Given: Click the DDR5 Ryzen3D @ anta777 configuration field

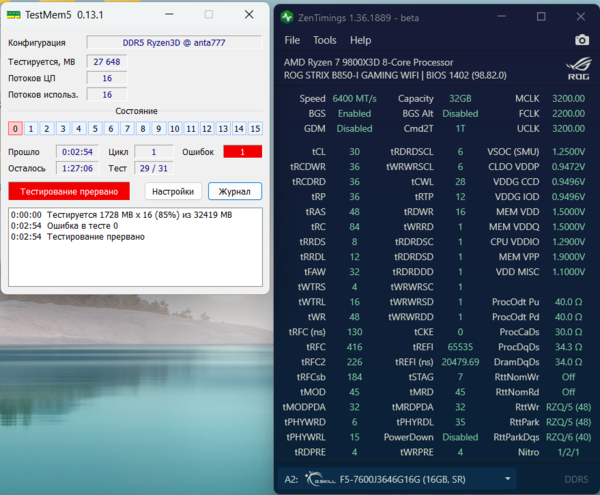Looking at the screenshot, I should click(174, 42).
